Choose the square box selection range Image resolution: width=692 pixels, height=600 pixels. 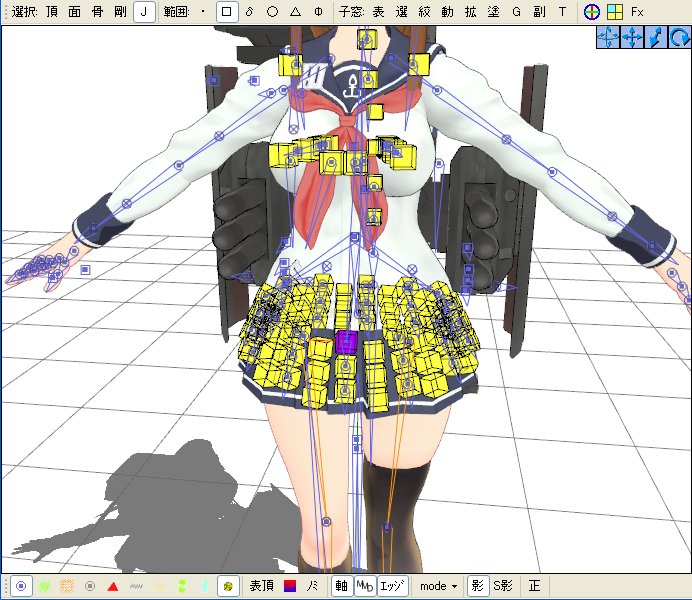pyautogui.click(x=227, y=11)
